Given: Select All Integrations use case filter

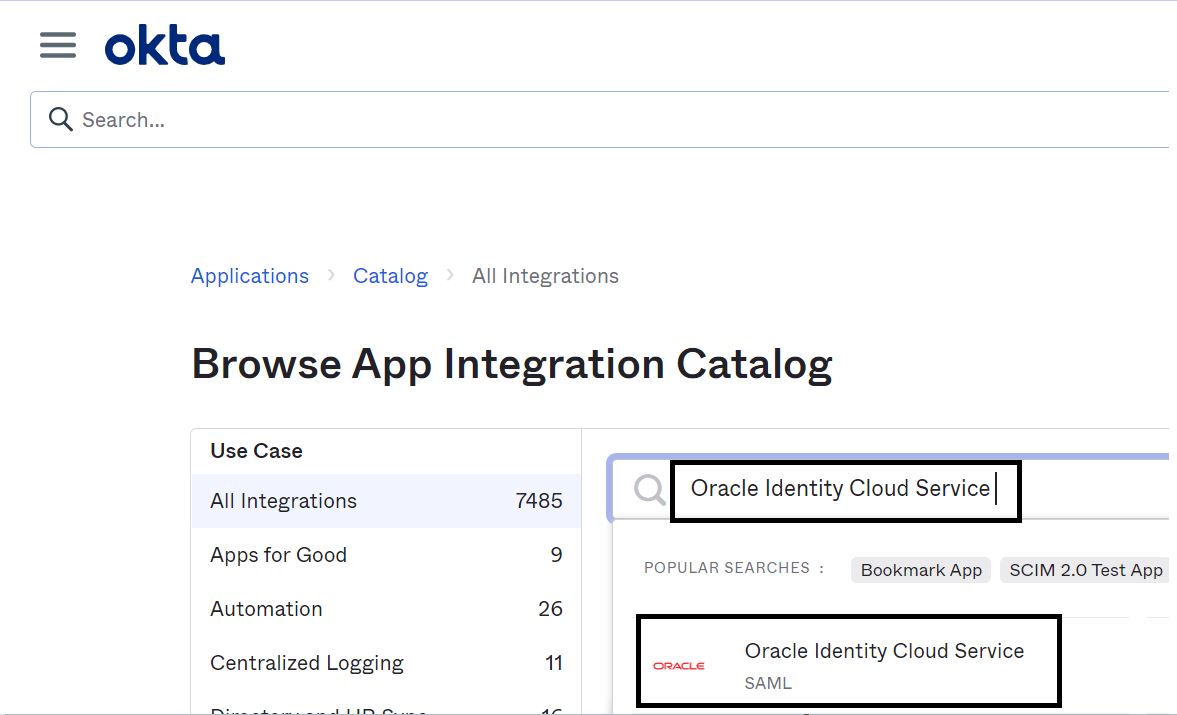Looking at the screenshot, I should 386,501.
